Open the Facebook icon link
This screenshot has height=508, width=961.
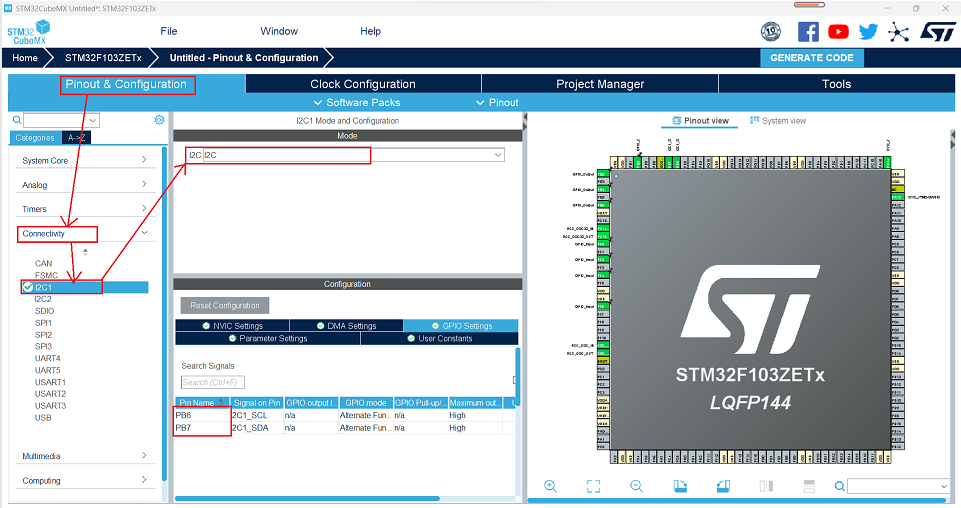tap(808, 32)
